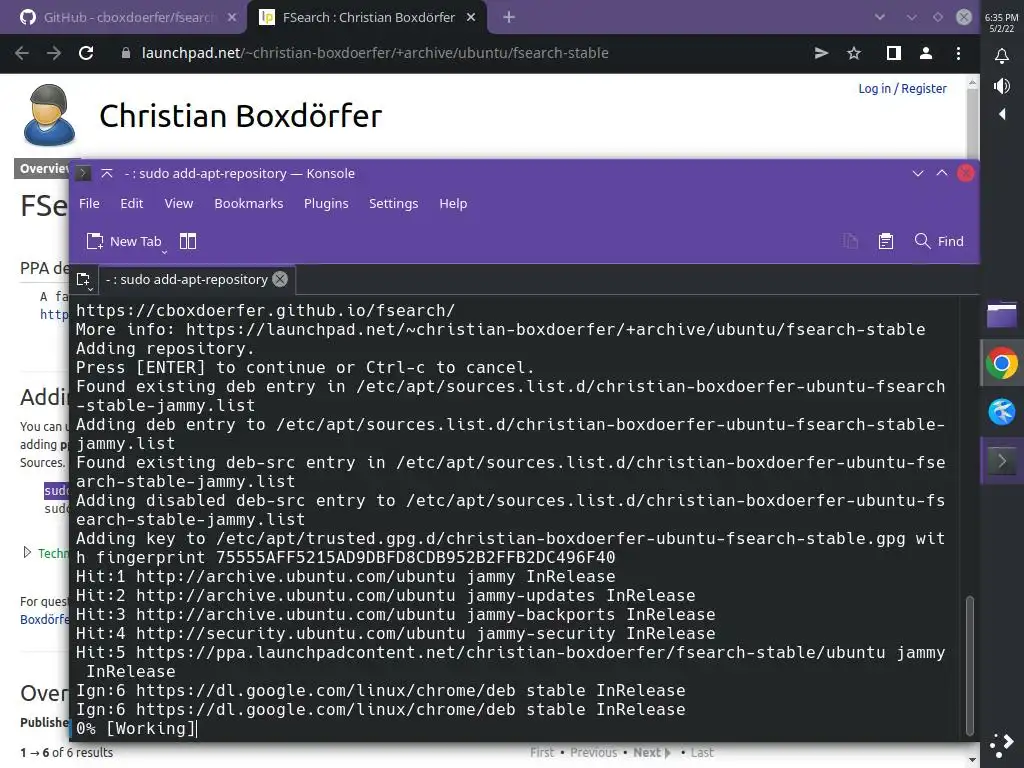Click the address bar URL
1024x768 pixels.
(375, 53)
